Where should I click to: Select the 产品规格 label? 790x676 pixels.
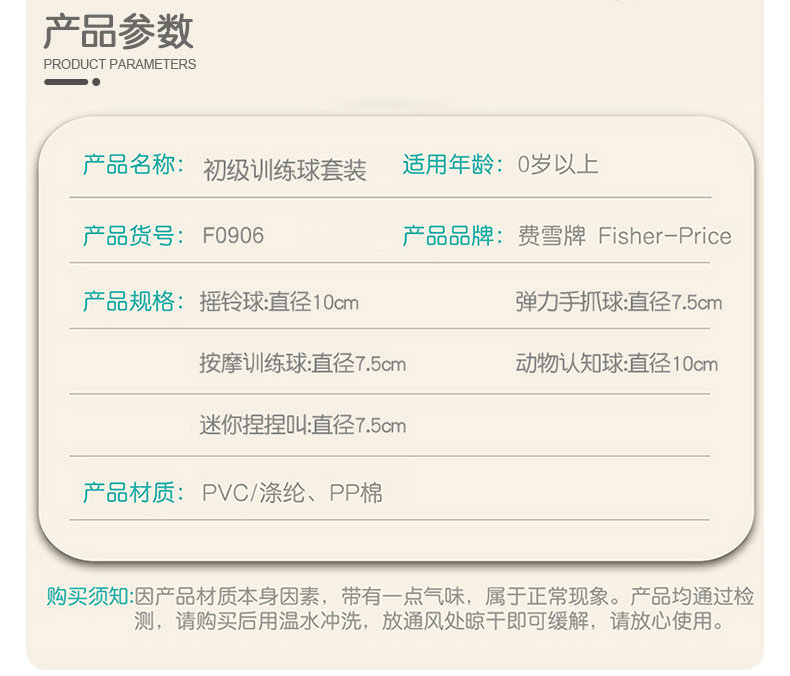pyautogui.click(x=134, y=301)
